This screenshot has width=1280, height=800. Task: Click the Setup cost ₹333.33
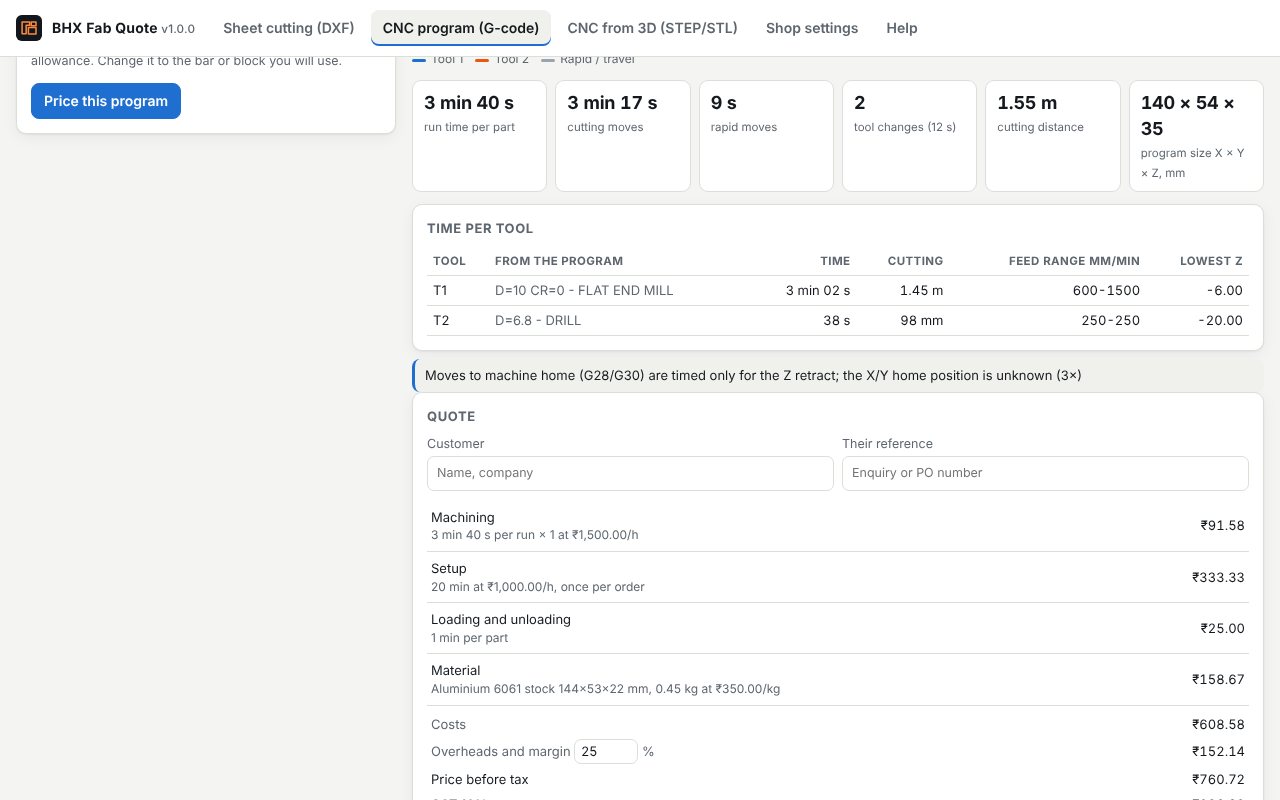click(x=1218, y=577)
